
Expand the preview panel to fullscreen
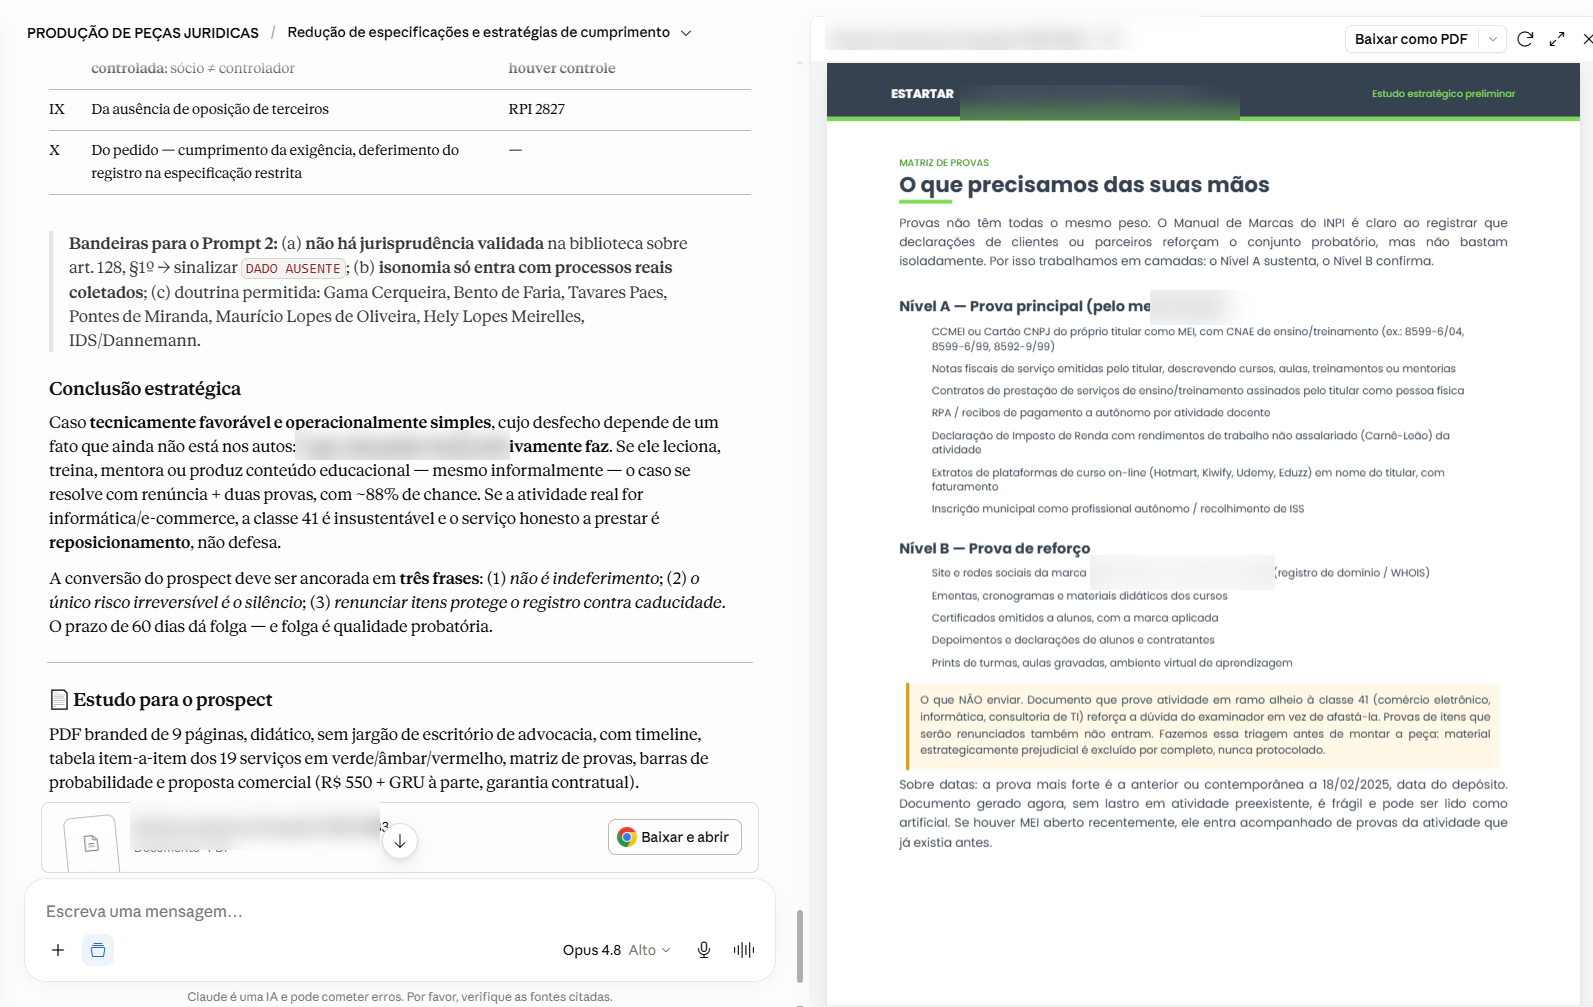(1557, 39)
